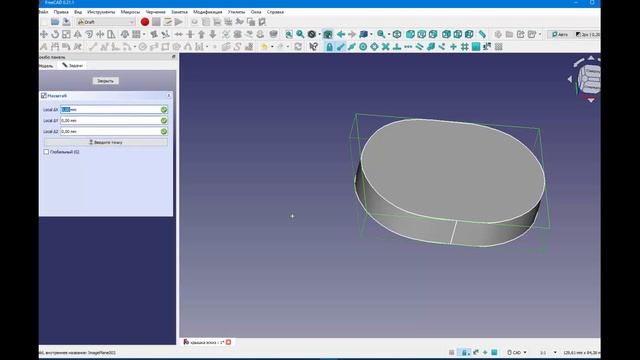Viewport: 640px width, 360px height.
Task: Toggle the snap lock icon
Action: coord(329,47)
